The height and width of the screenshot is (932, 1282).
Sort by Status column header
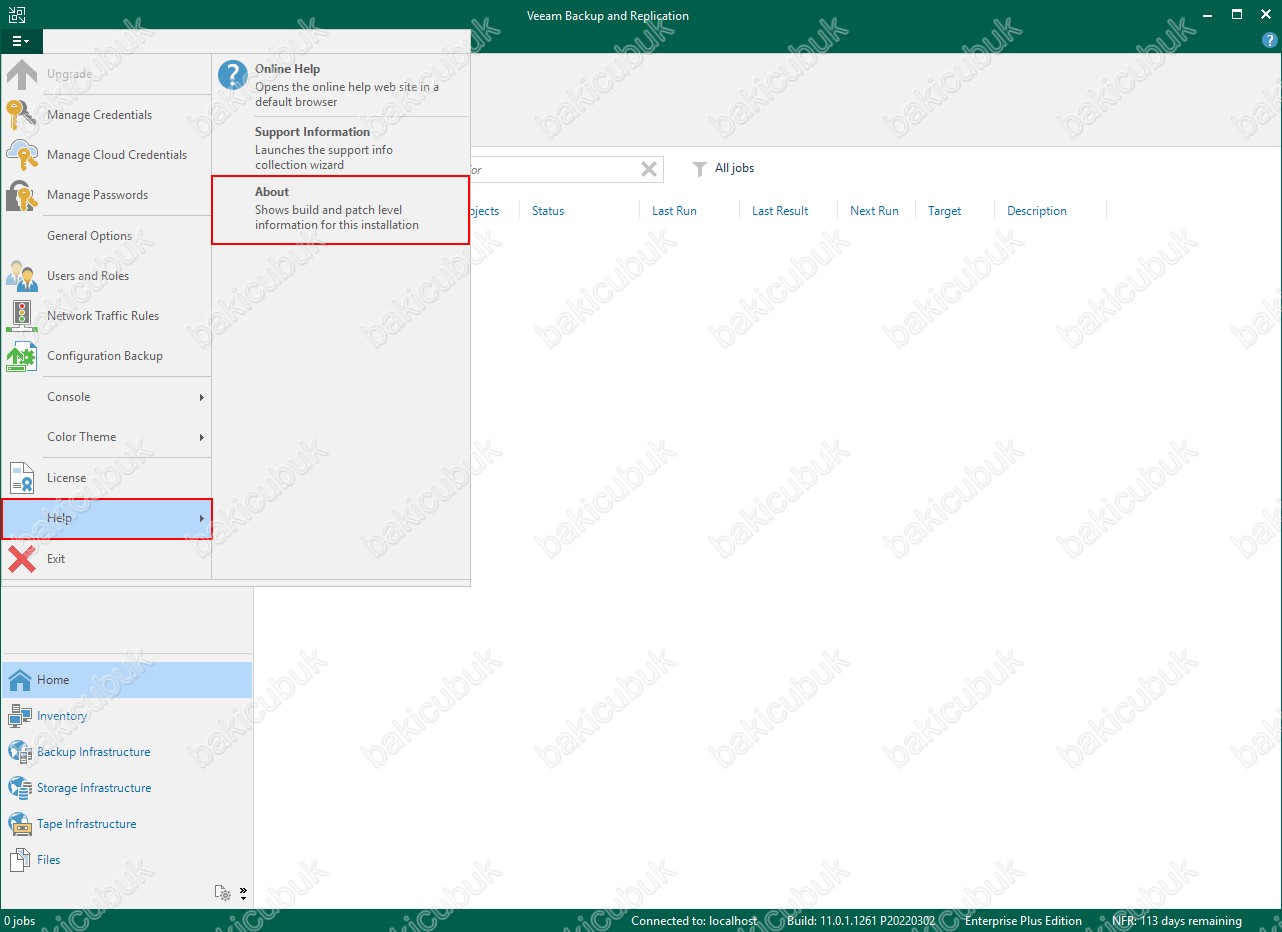pos(548,211)
